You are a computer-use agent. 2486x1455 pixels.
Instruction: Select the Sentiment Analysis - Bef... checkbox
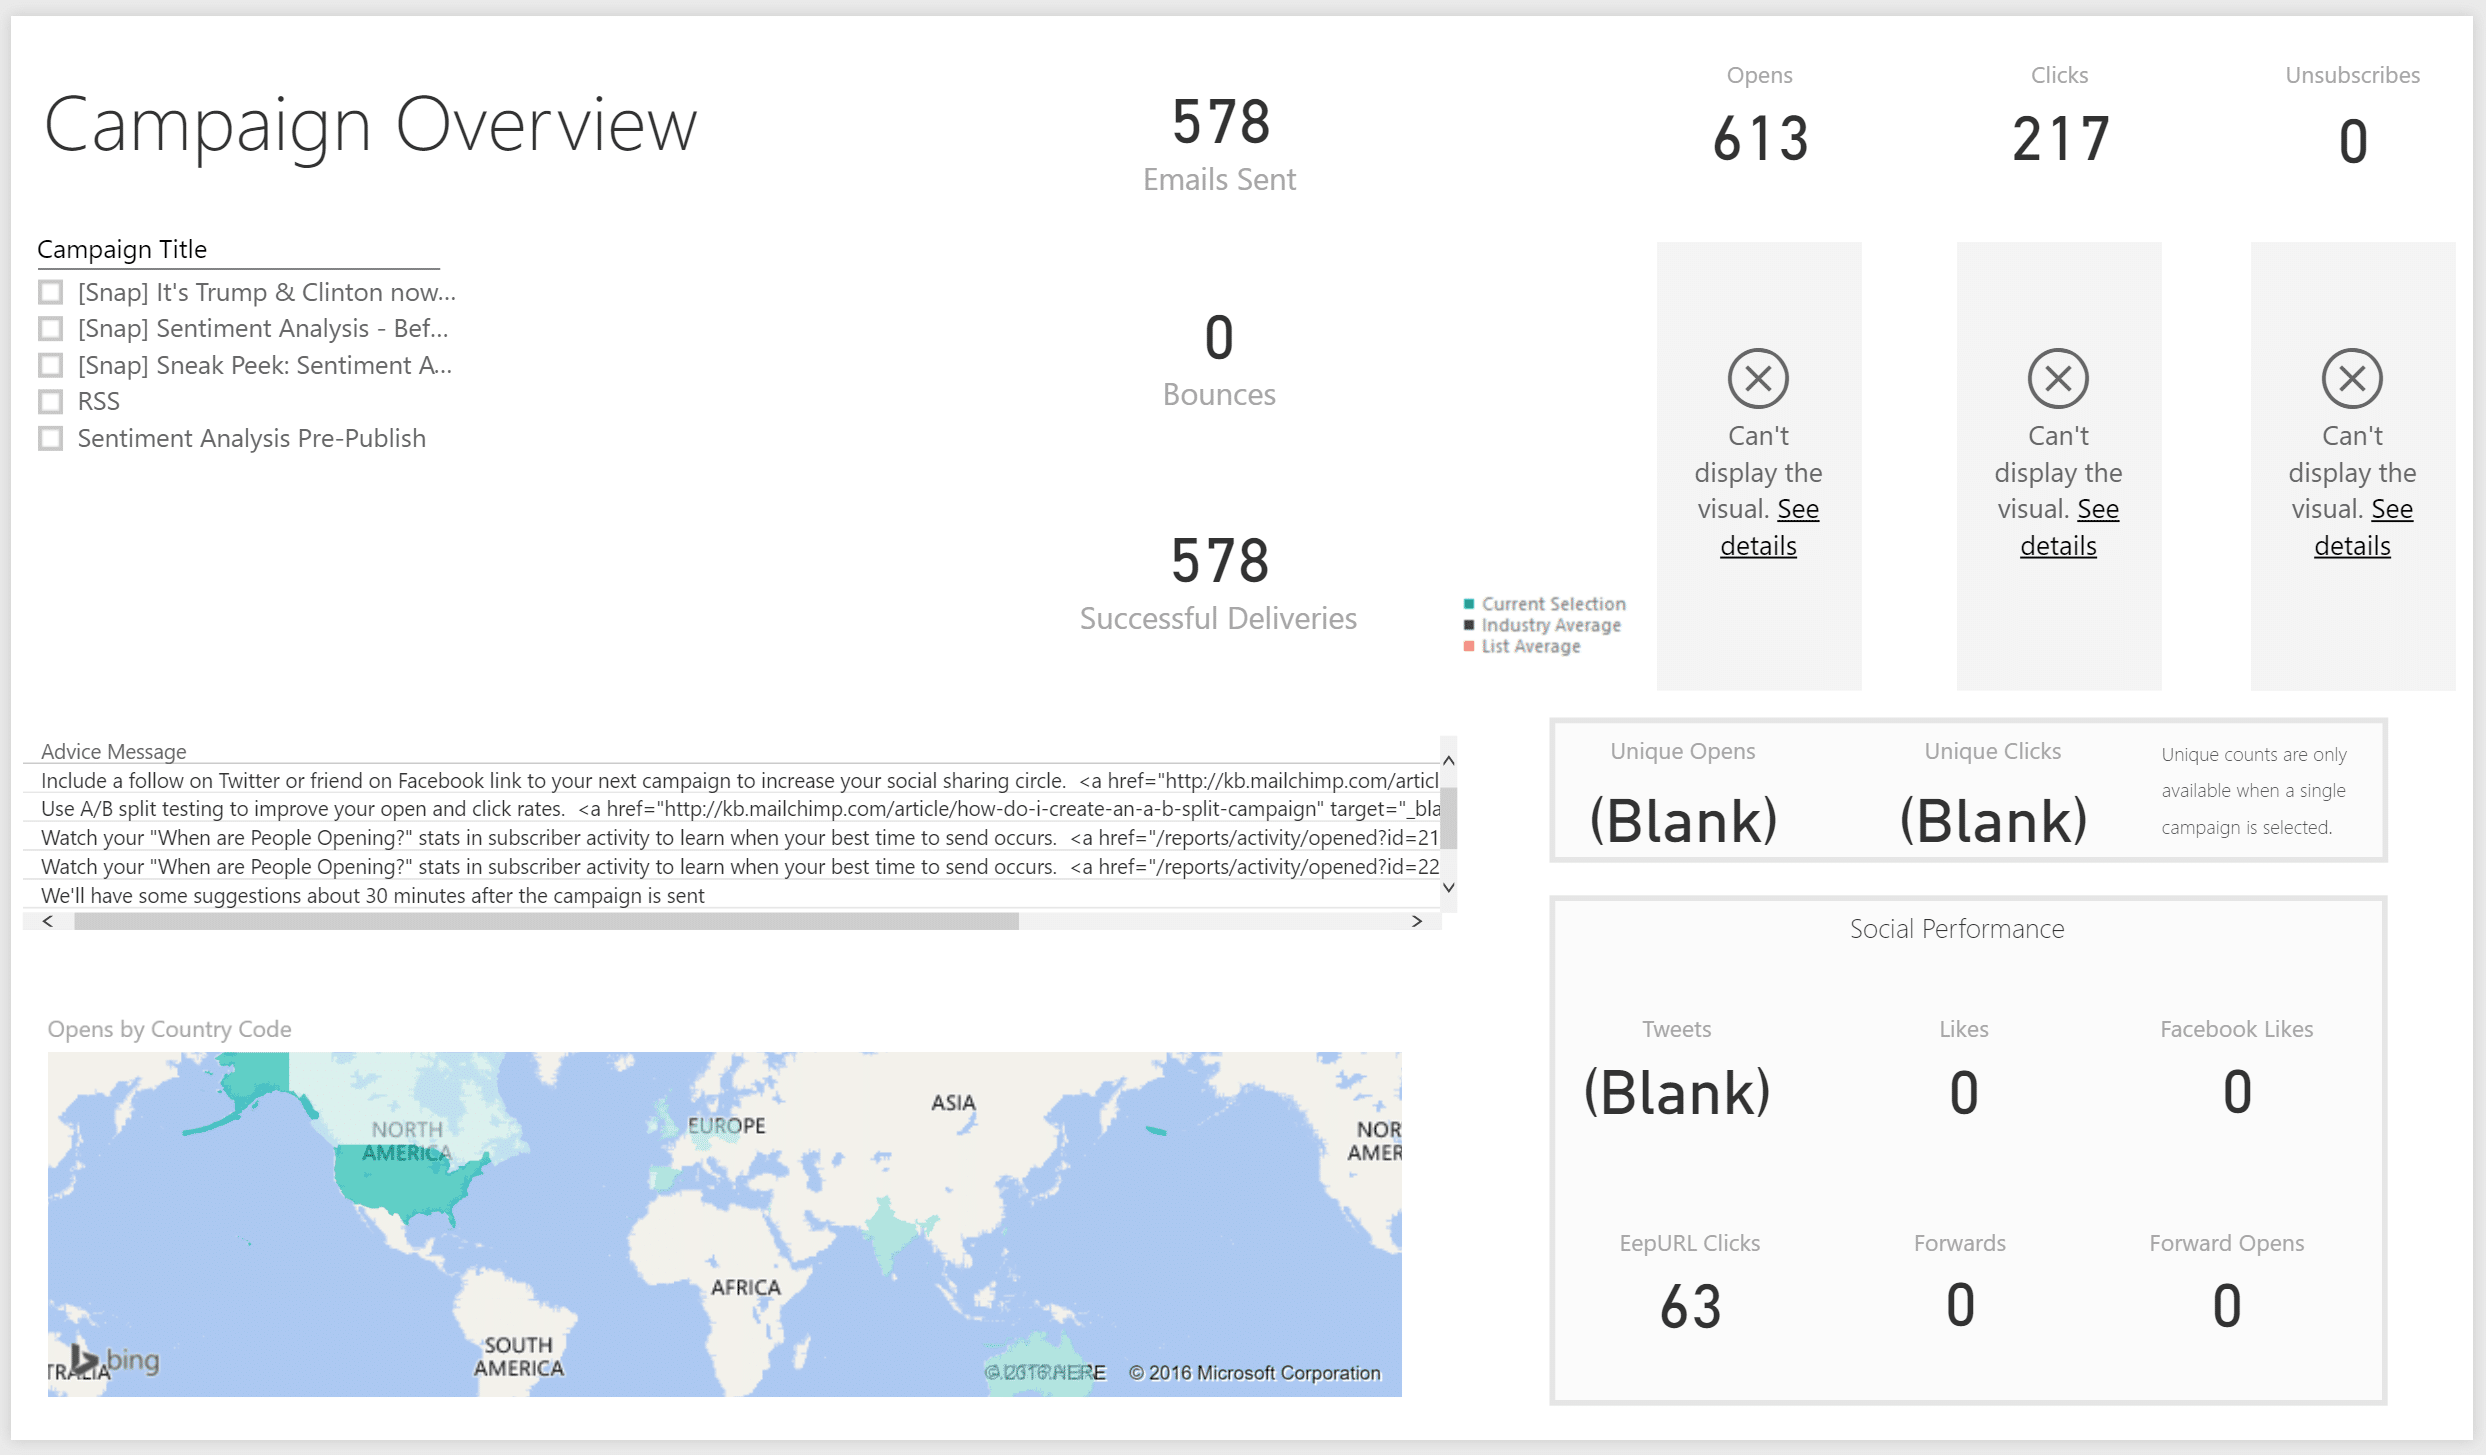pyautogui.click(x=51, y=328)
